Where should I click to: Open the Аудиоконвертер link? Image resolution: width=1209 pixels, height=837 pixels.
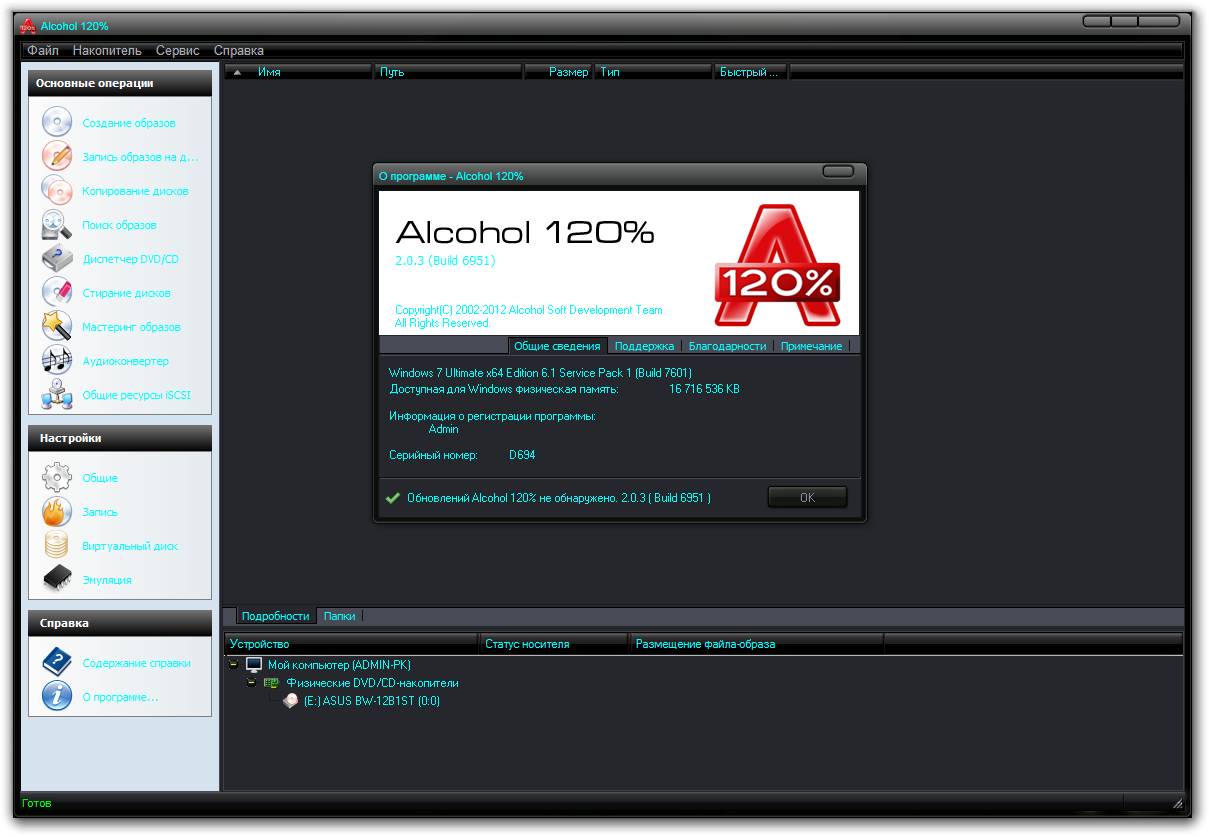(x=125, y=361)
